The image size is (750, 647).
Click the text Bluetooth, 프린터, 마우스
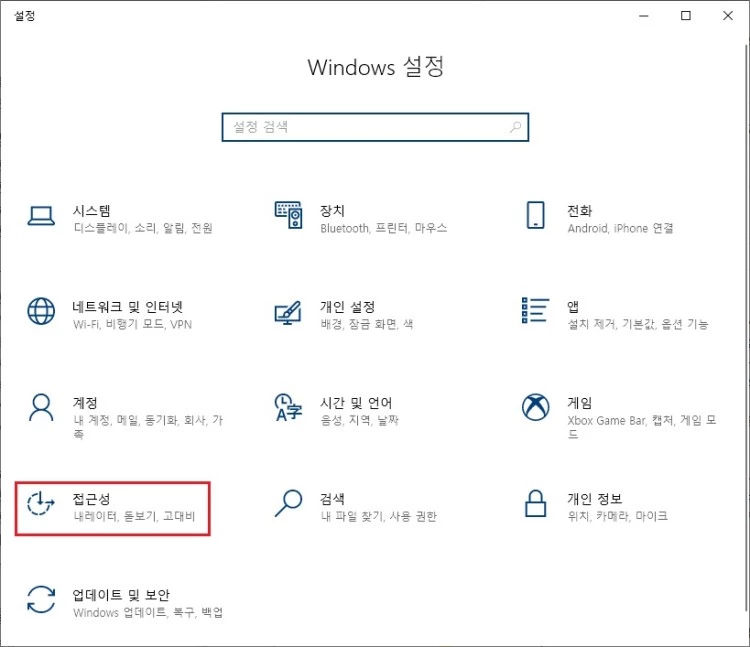click(x=384, y=228)
